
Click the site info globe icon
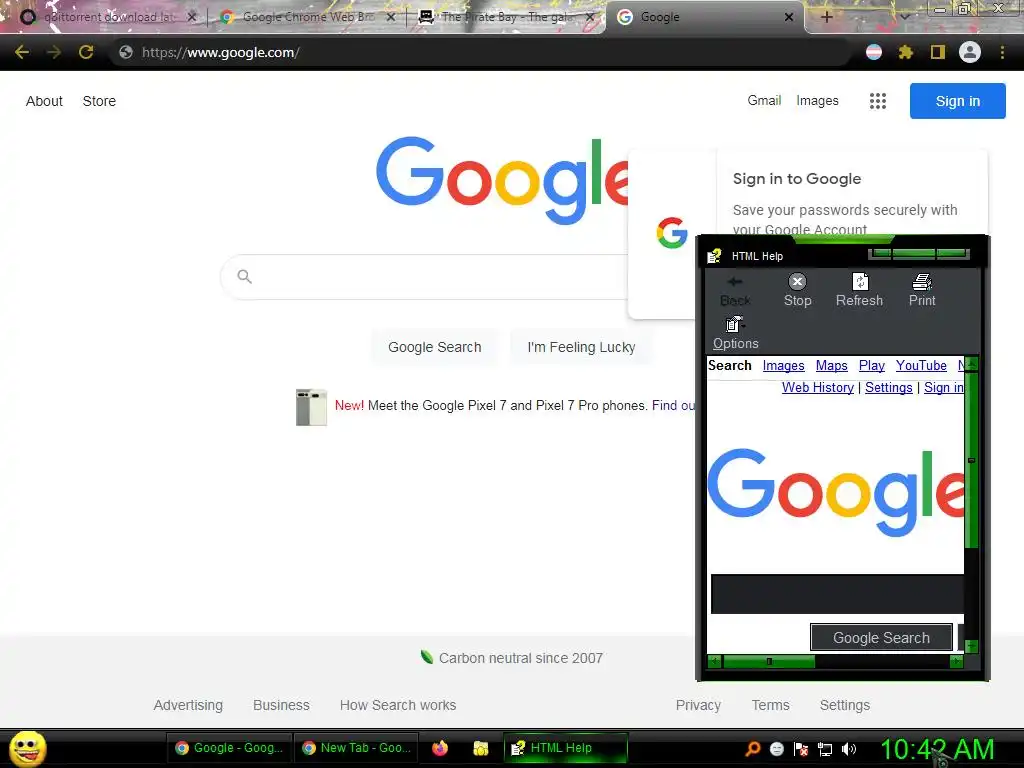[126, 52]
